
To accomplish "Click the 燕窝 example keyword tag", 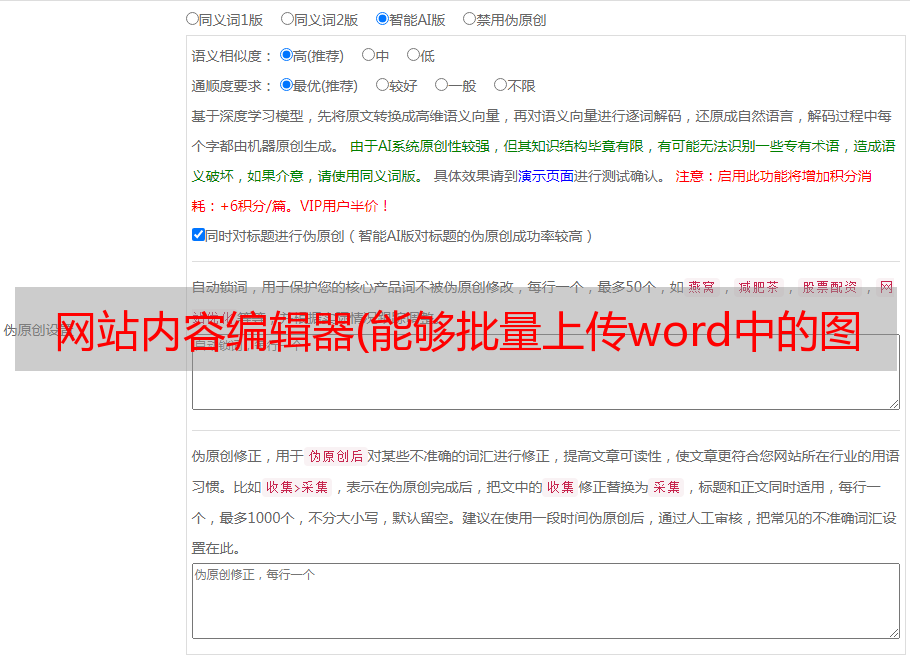I will 701,287.
